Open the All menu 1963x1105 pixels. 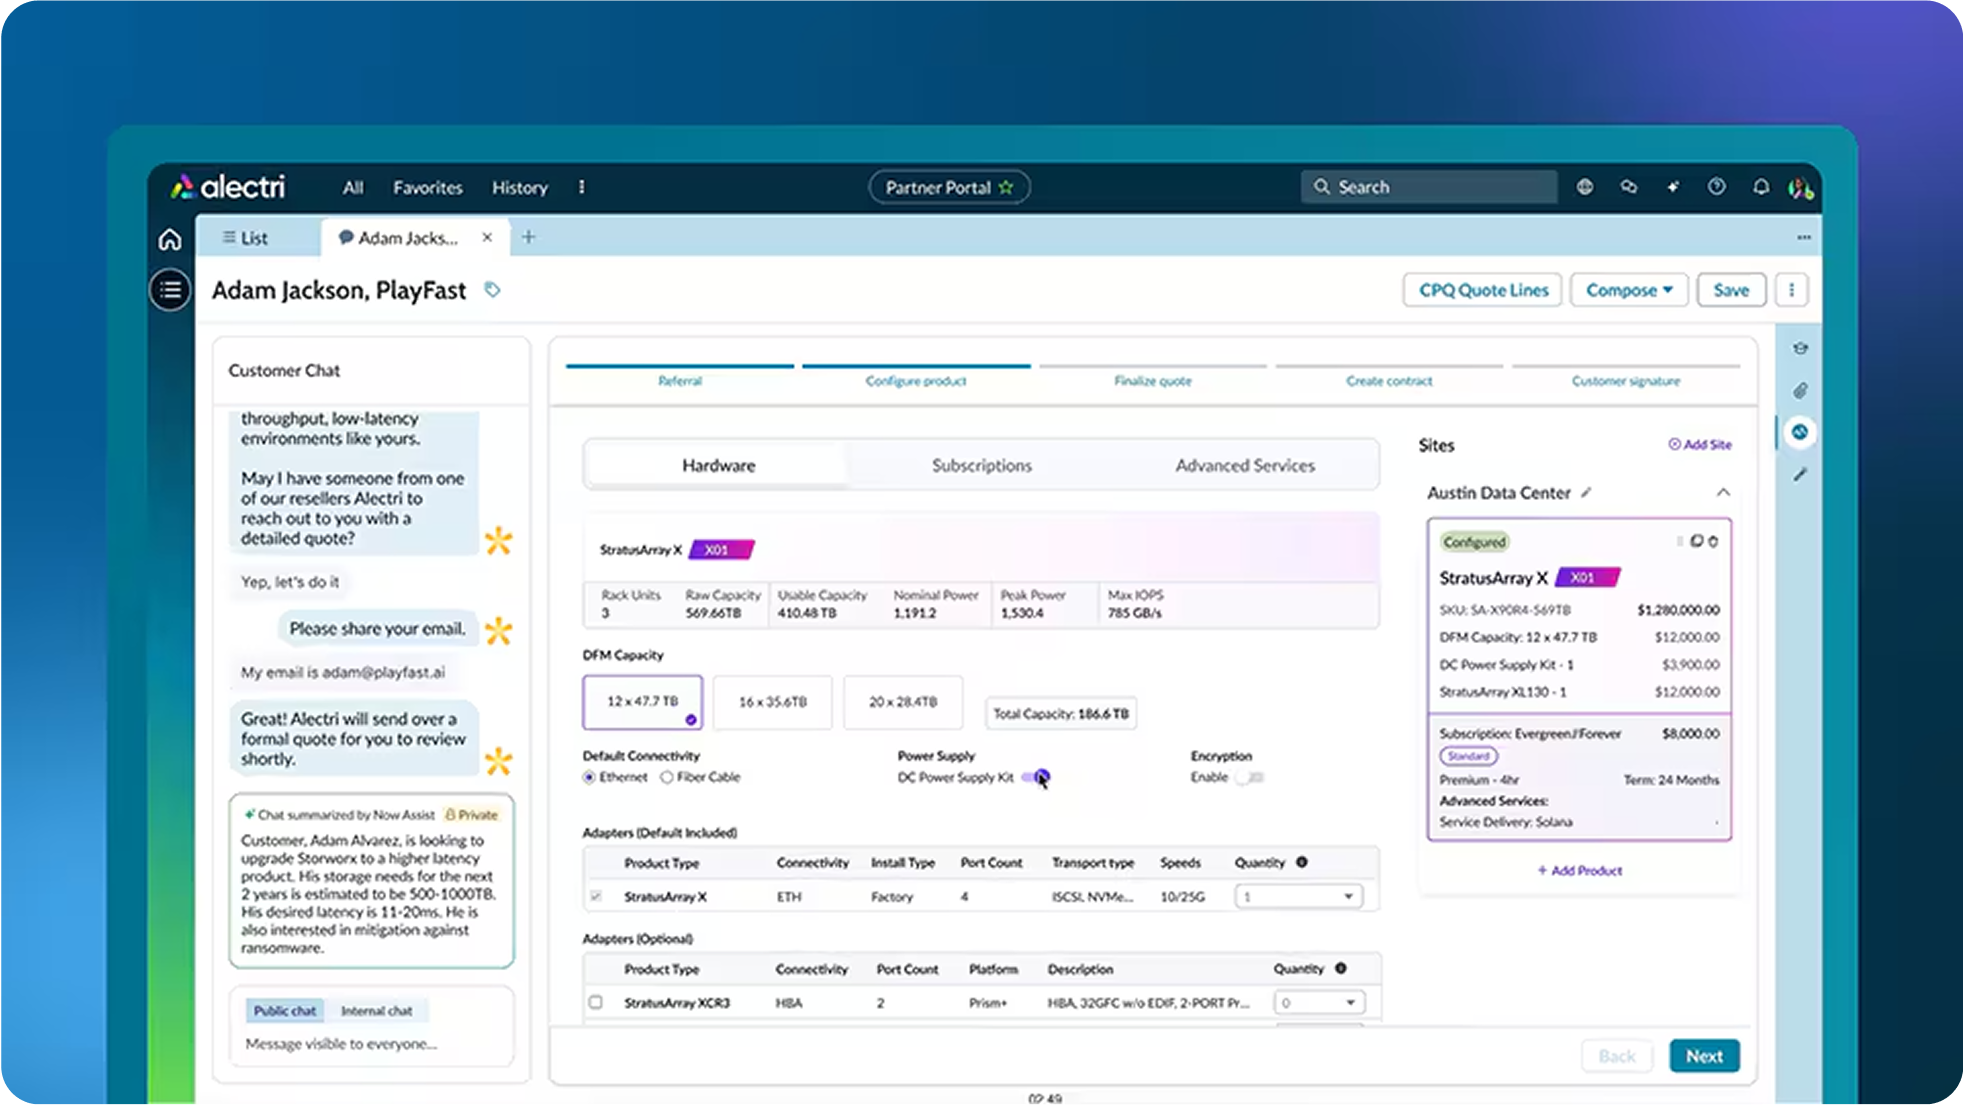click(x=353, y=187)
